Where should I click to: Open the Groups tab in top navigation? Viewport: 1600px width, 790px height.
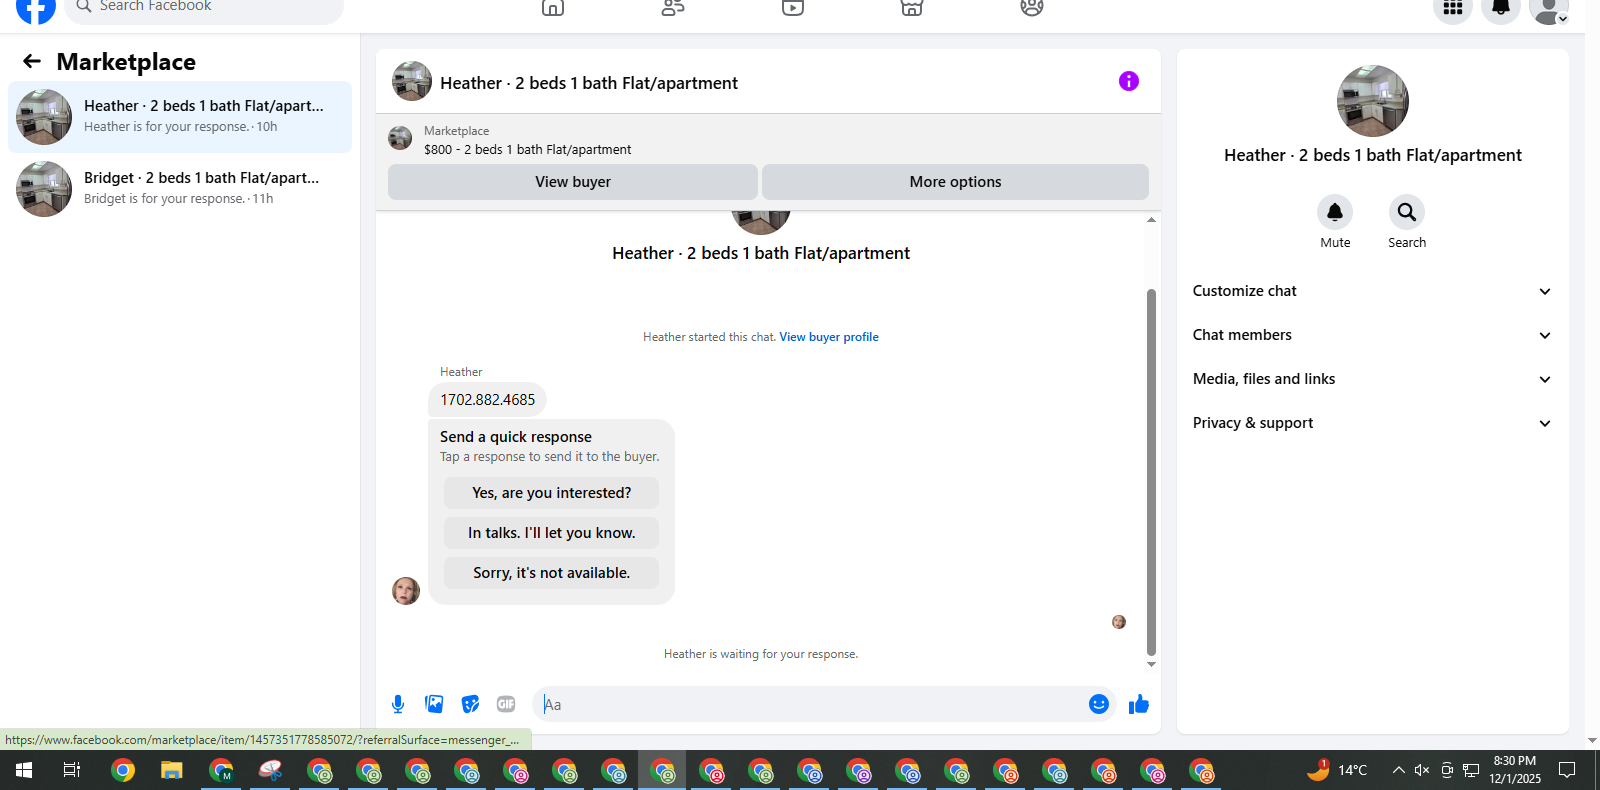coord(1032,8)
